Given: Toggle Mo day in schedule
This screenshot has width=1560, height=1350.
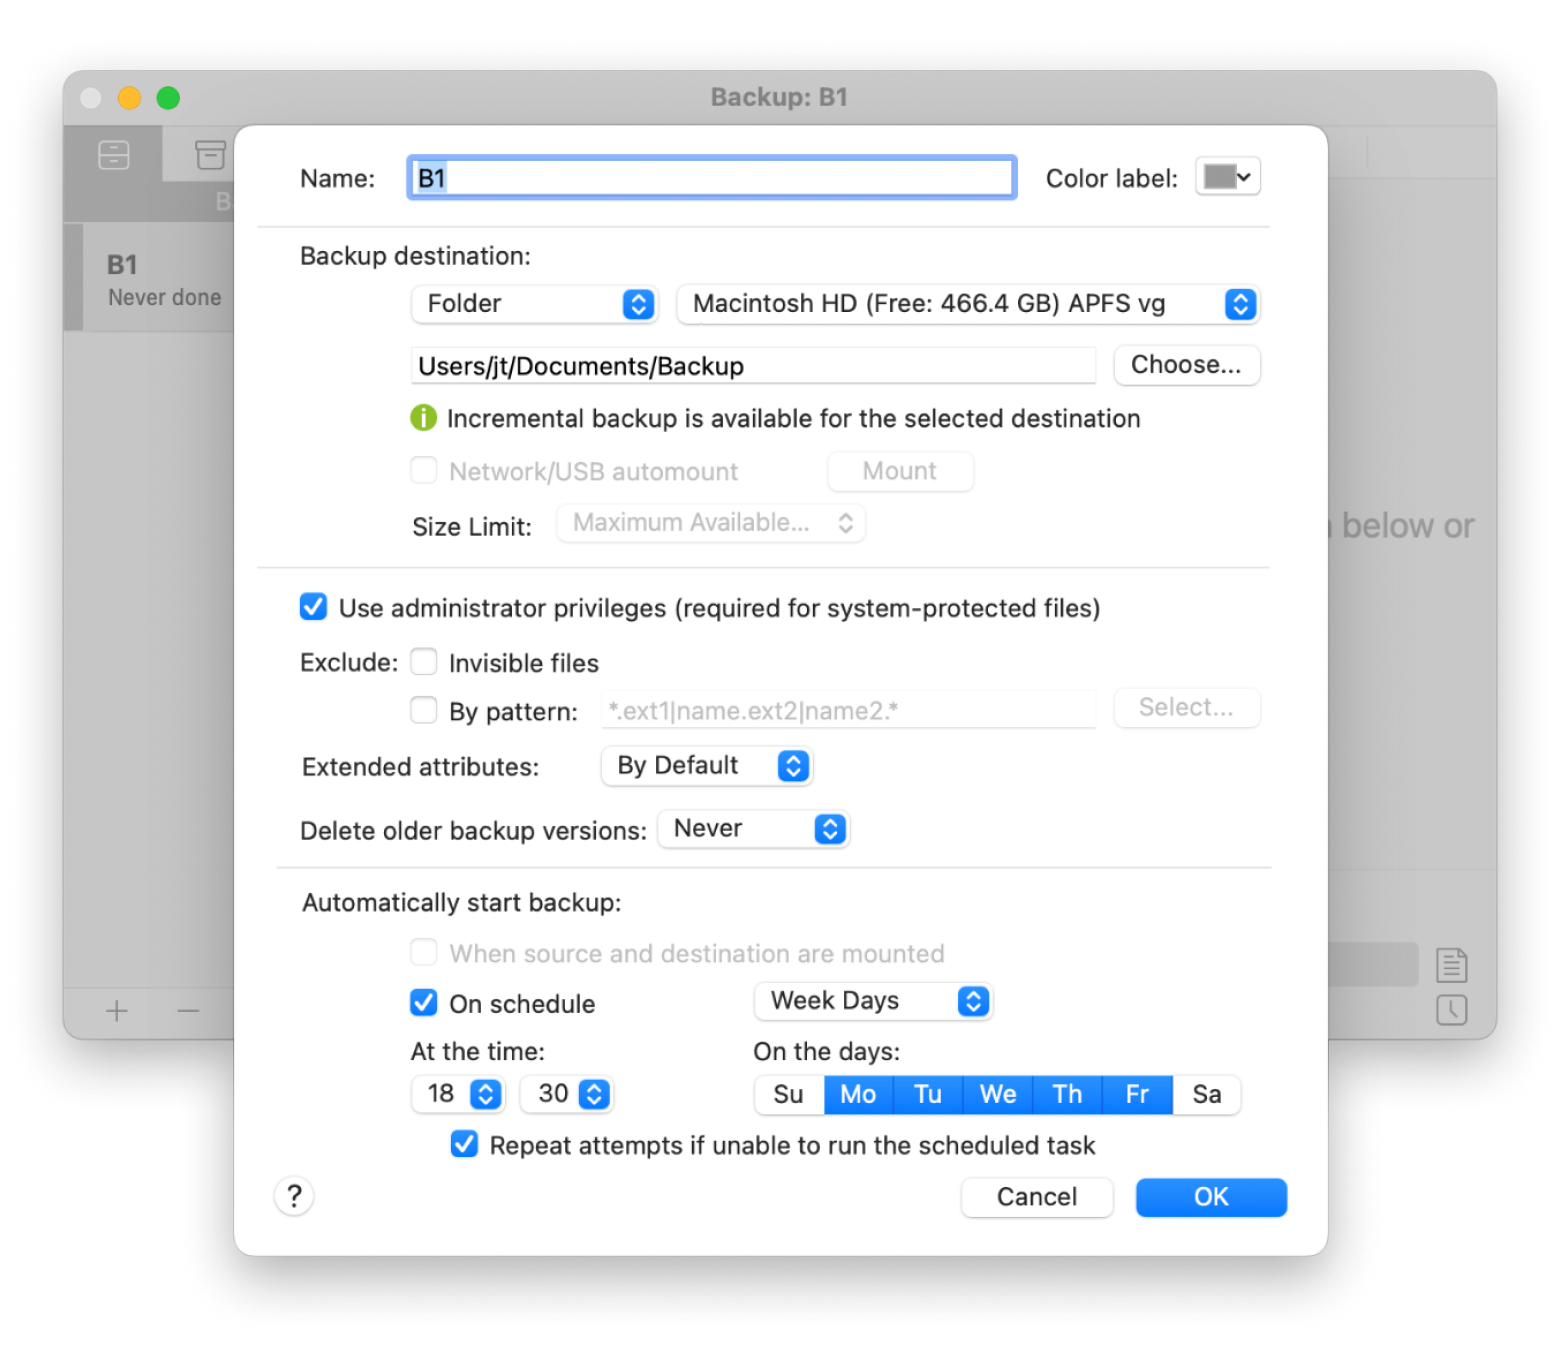Looking at the screenshot, I should pos(858,1095).
